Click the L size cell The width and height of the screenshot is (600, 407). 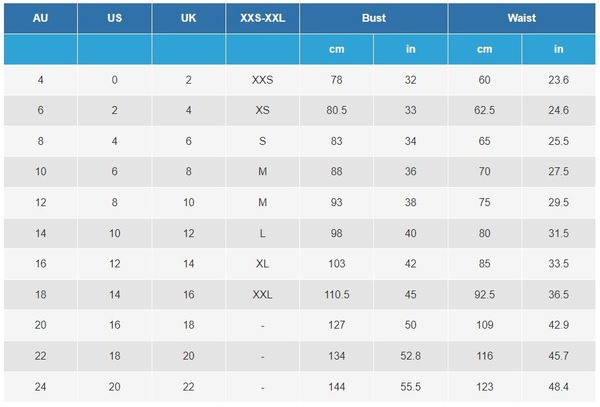(x=262, y=233)
